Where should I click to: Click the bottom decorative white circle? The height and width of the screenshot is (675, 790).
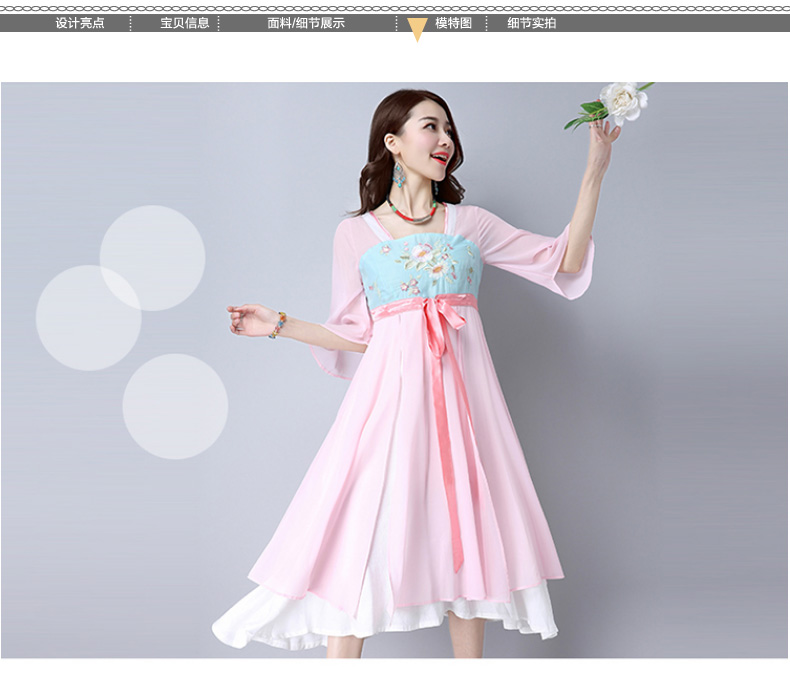click(175, 406)
